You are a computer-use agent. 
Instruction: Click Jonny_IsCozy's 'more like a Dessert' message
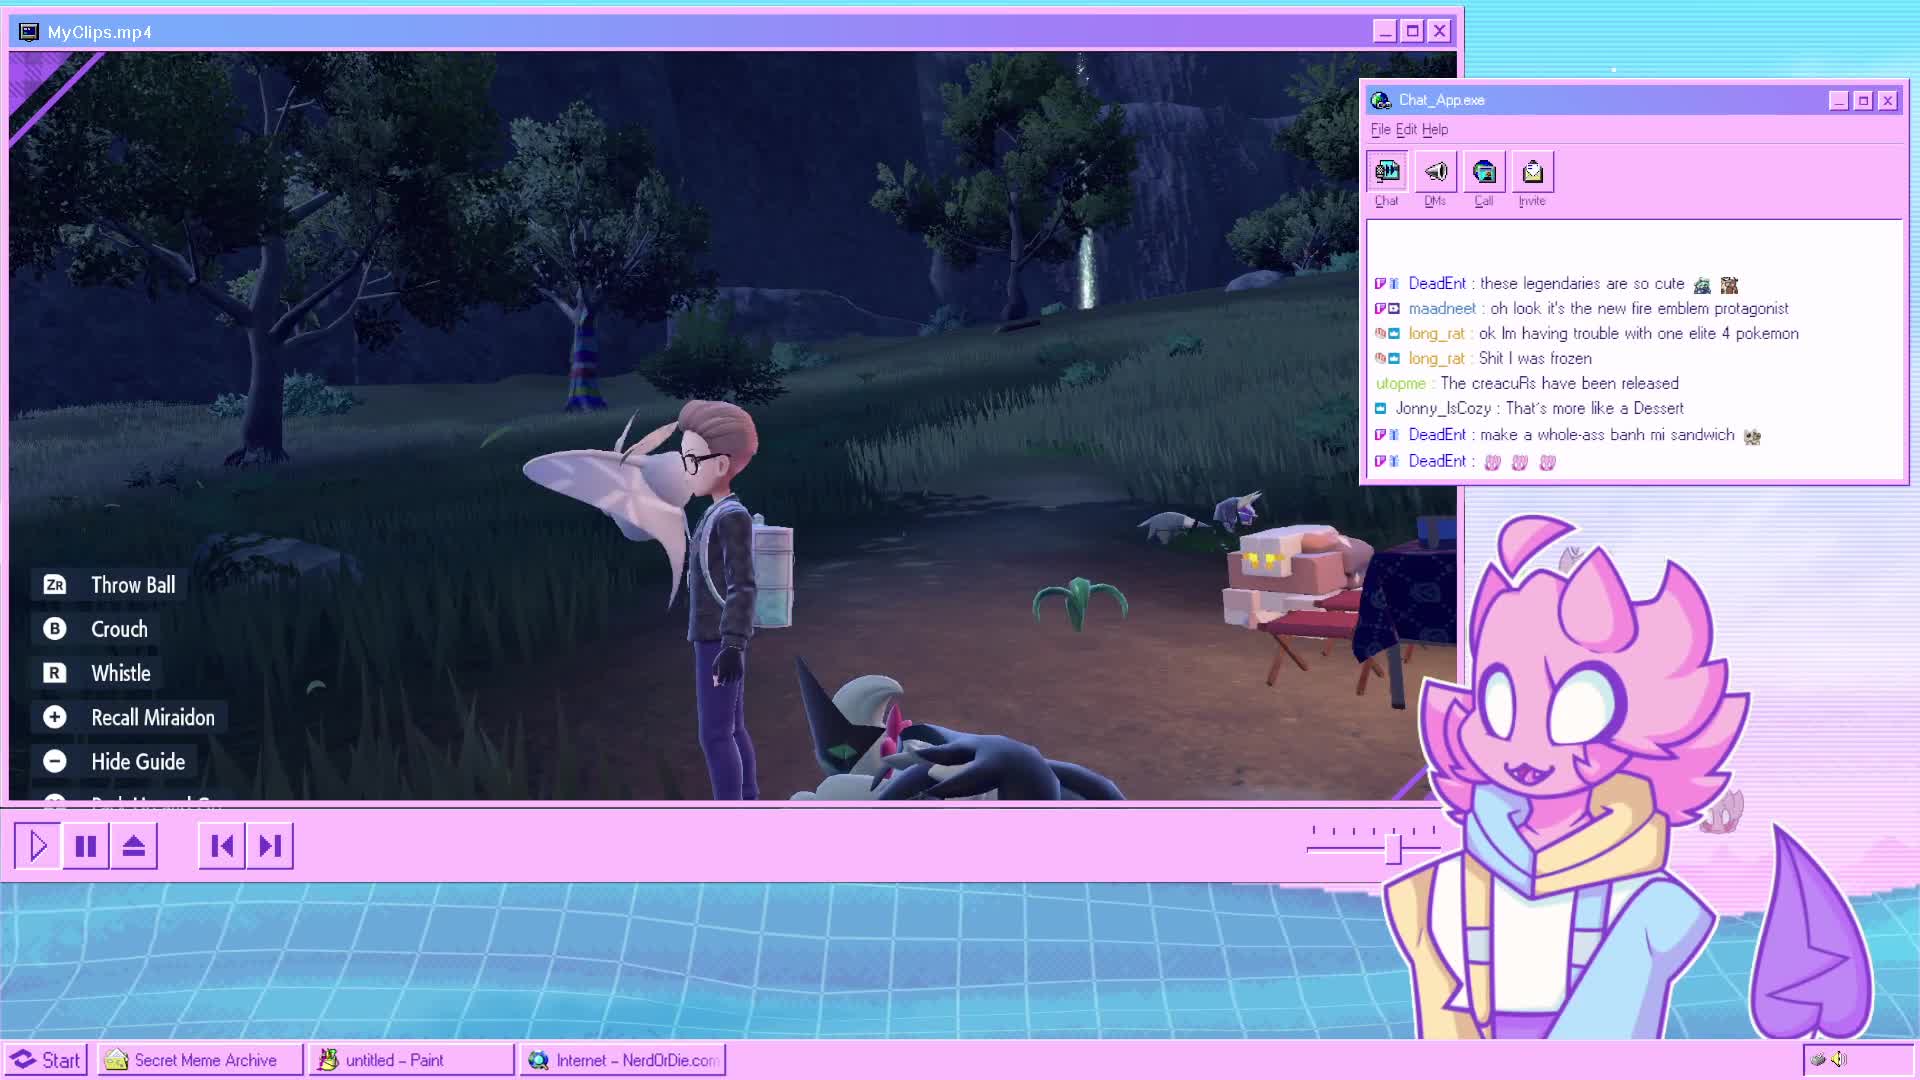1529,409
